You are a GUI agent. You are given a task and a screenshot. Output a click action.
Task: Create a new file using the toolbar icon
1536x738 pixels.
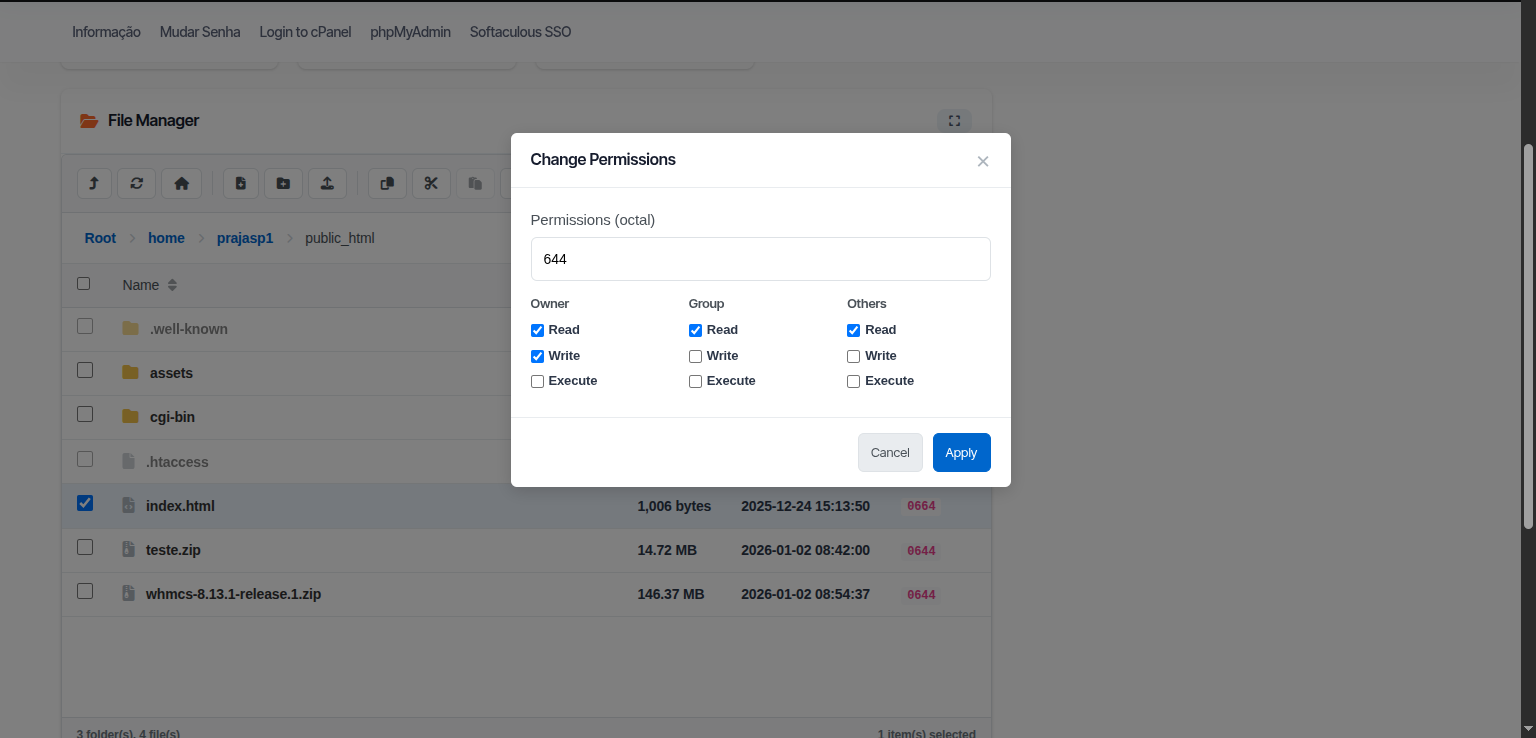coord(240,183)
